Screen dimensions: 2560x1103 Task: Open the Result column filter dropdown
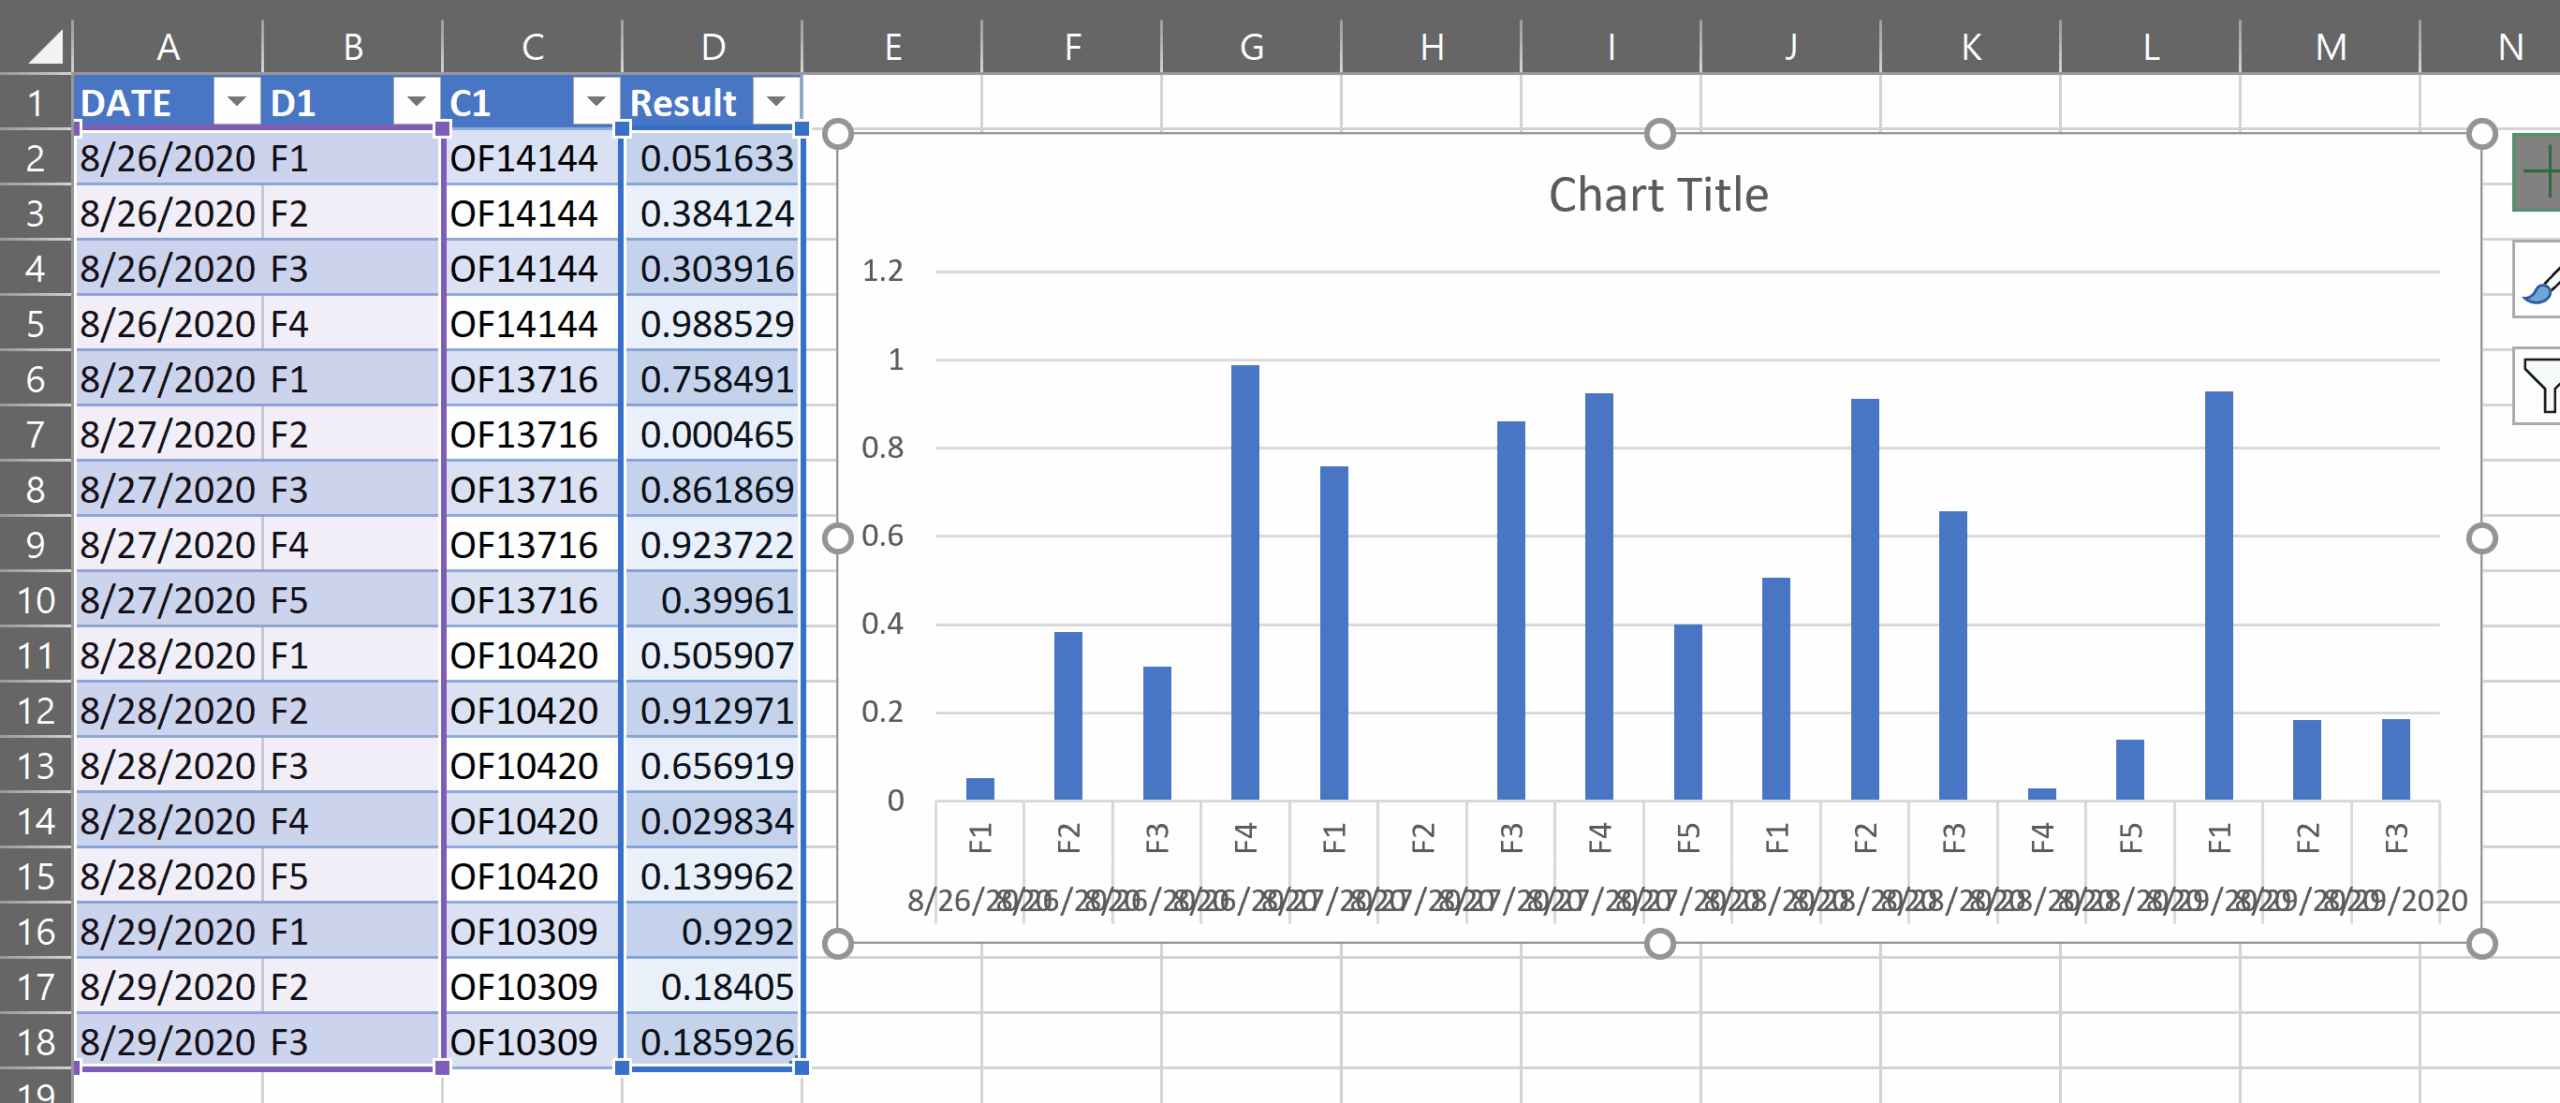pos(777,101)
